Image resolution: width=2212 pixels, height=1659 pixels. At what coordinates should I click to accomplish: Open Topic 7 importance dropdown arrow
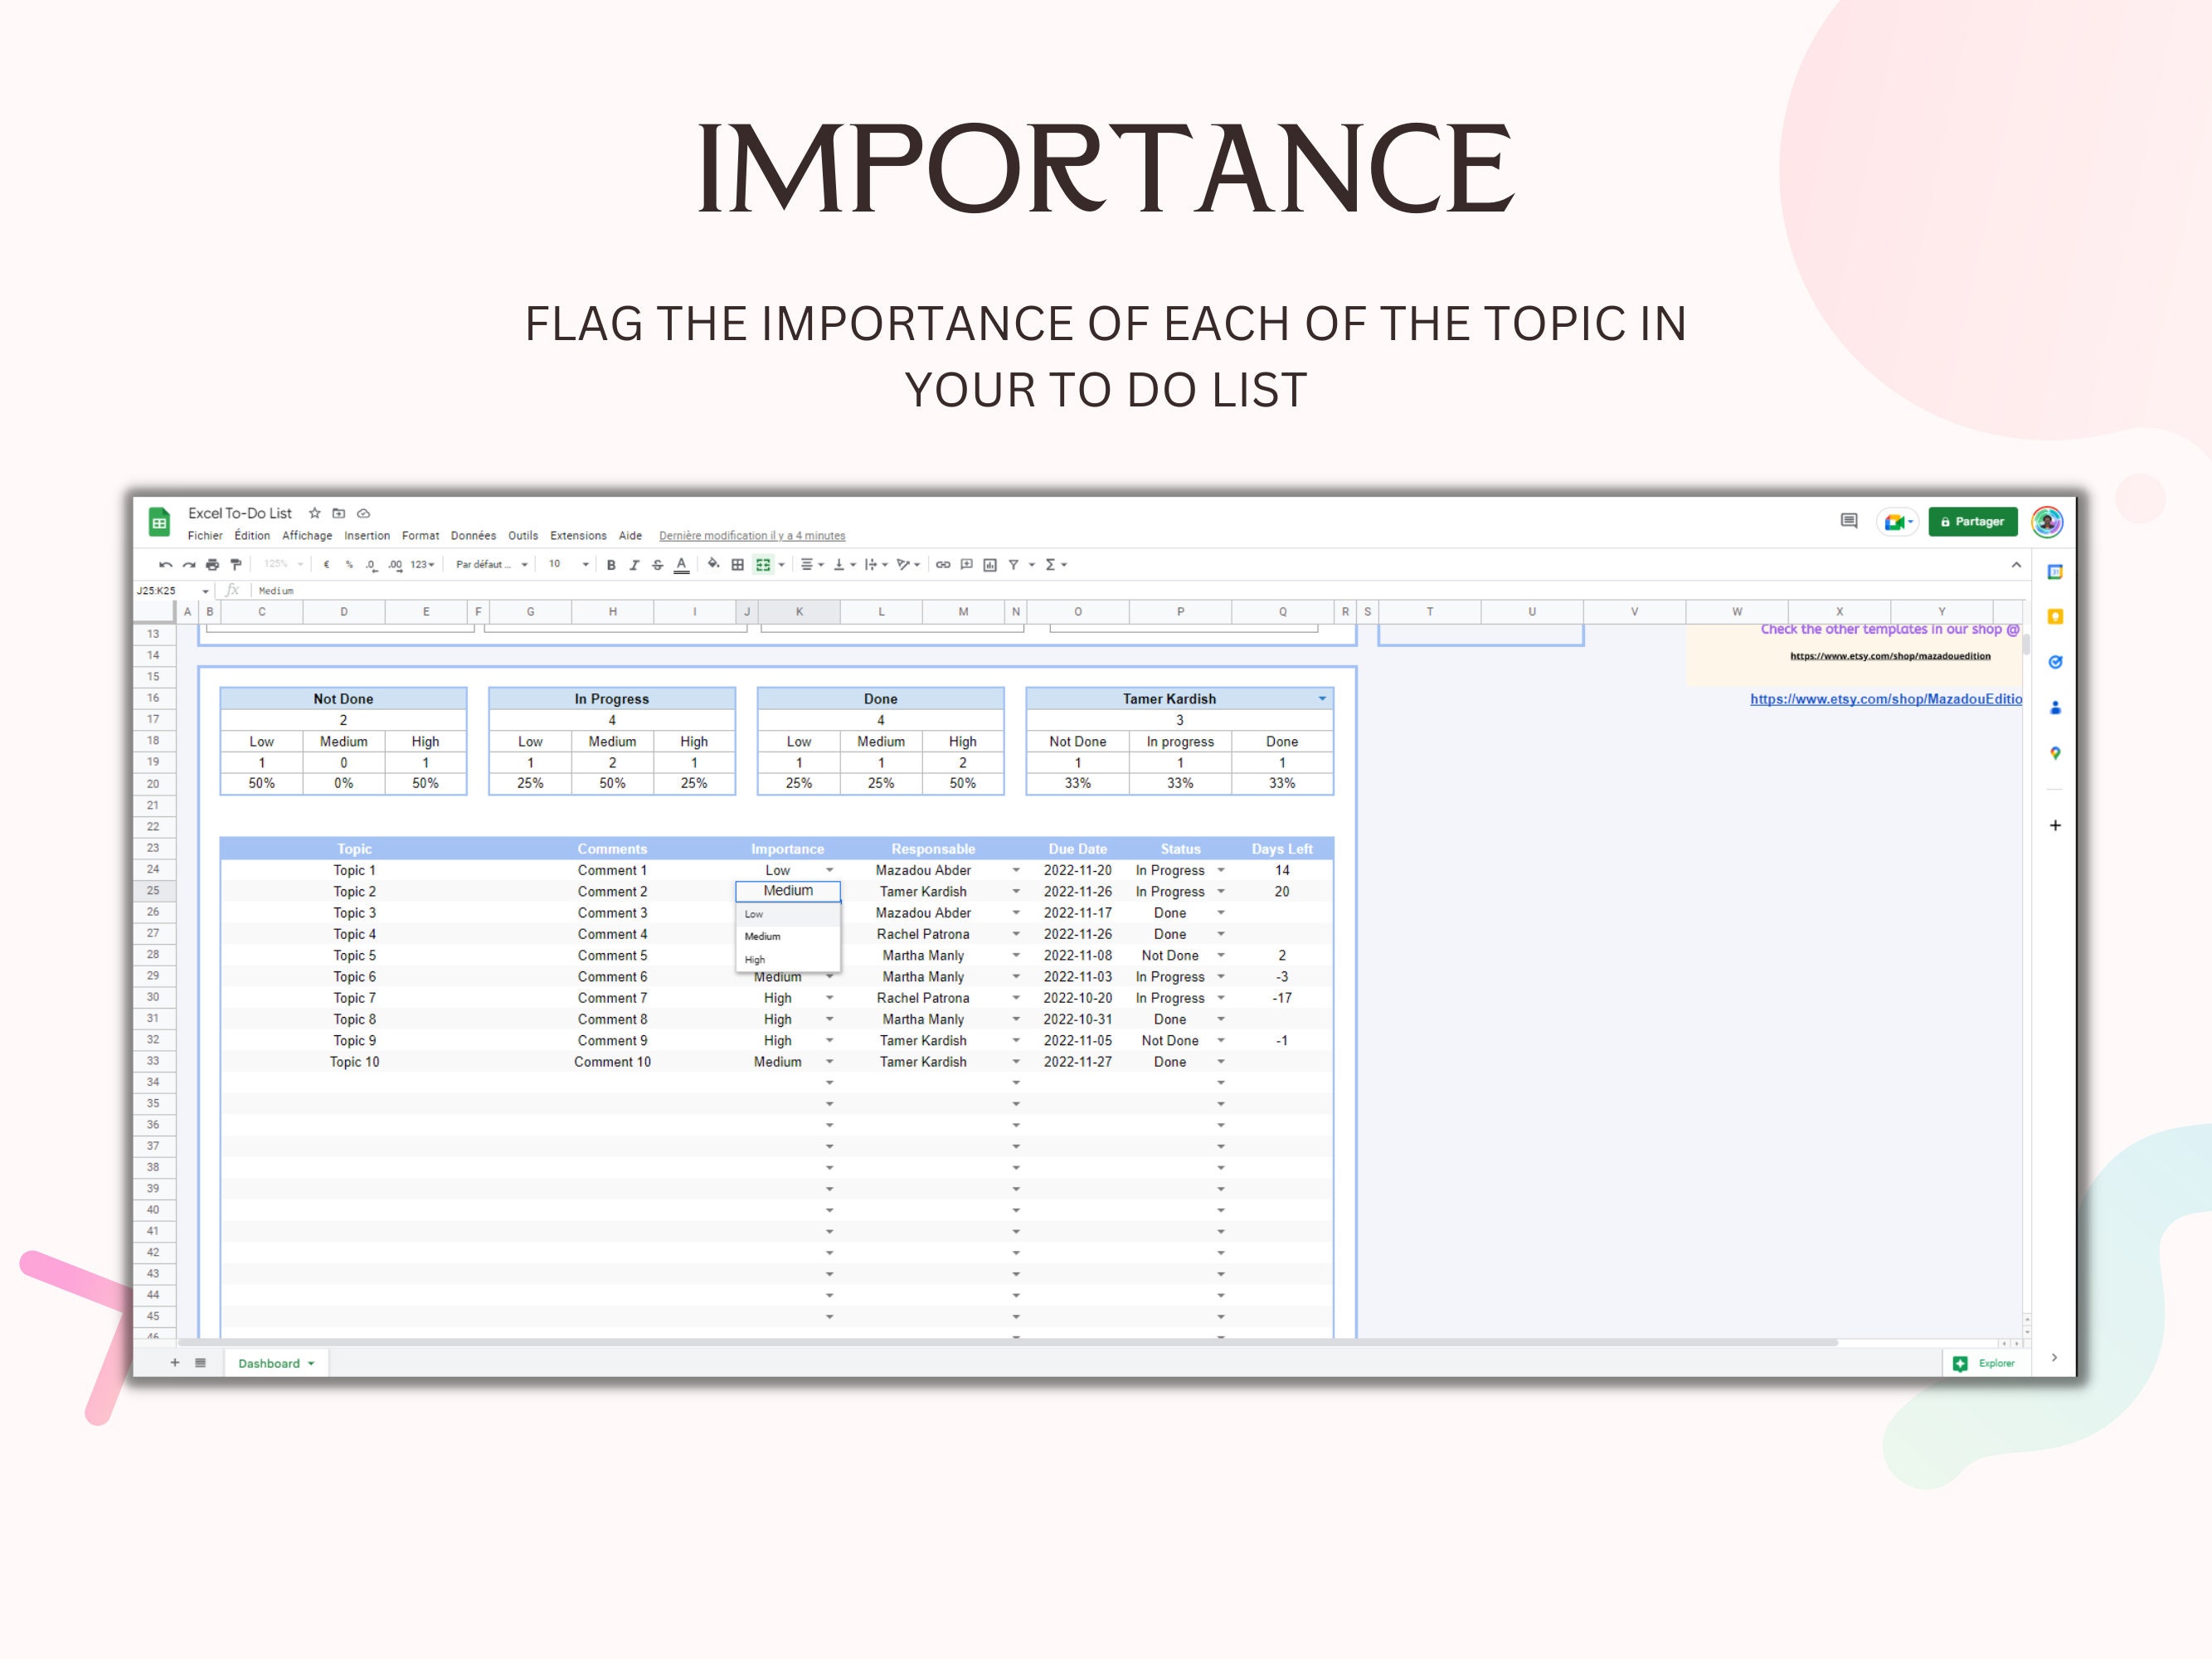[x=829, y=998]
